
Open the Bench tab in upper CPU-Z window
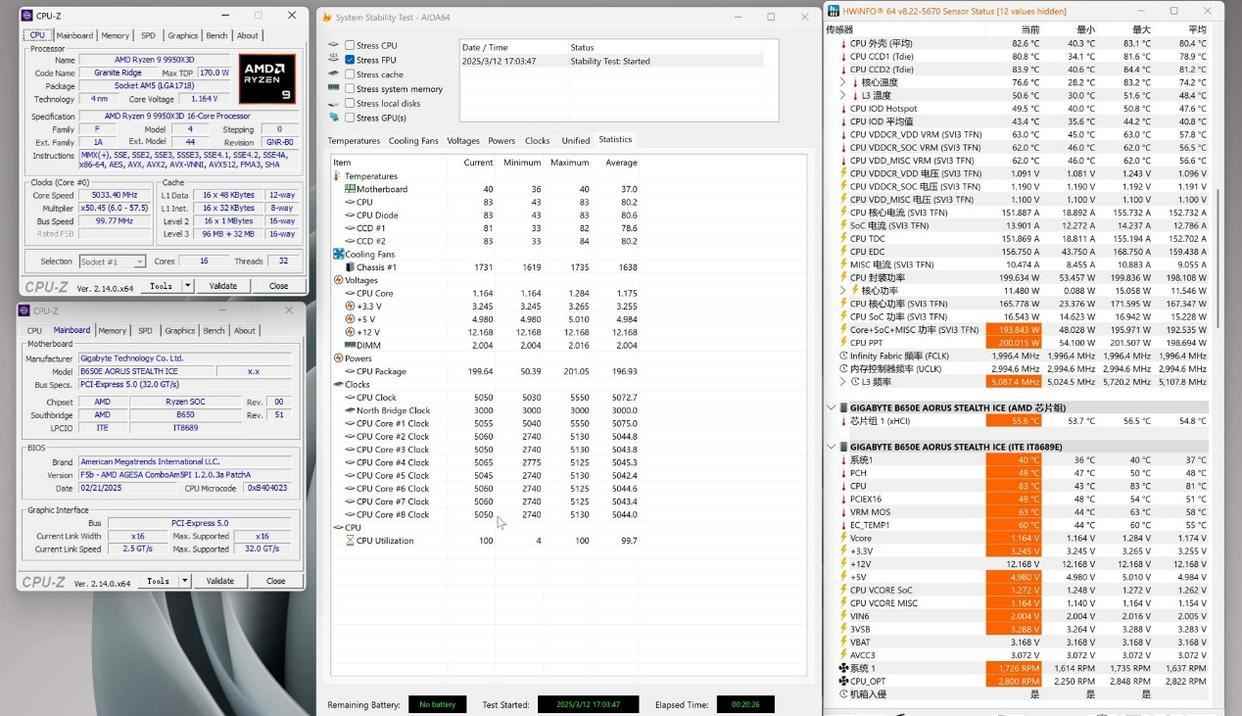216,35
